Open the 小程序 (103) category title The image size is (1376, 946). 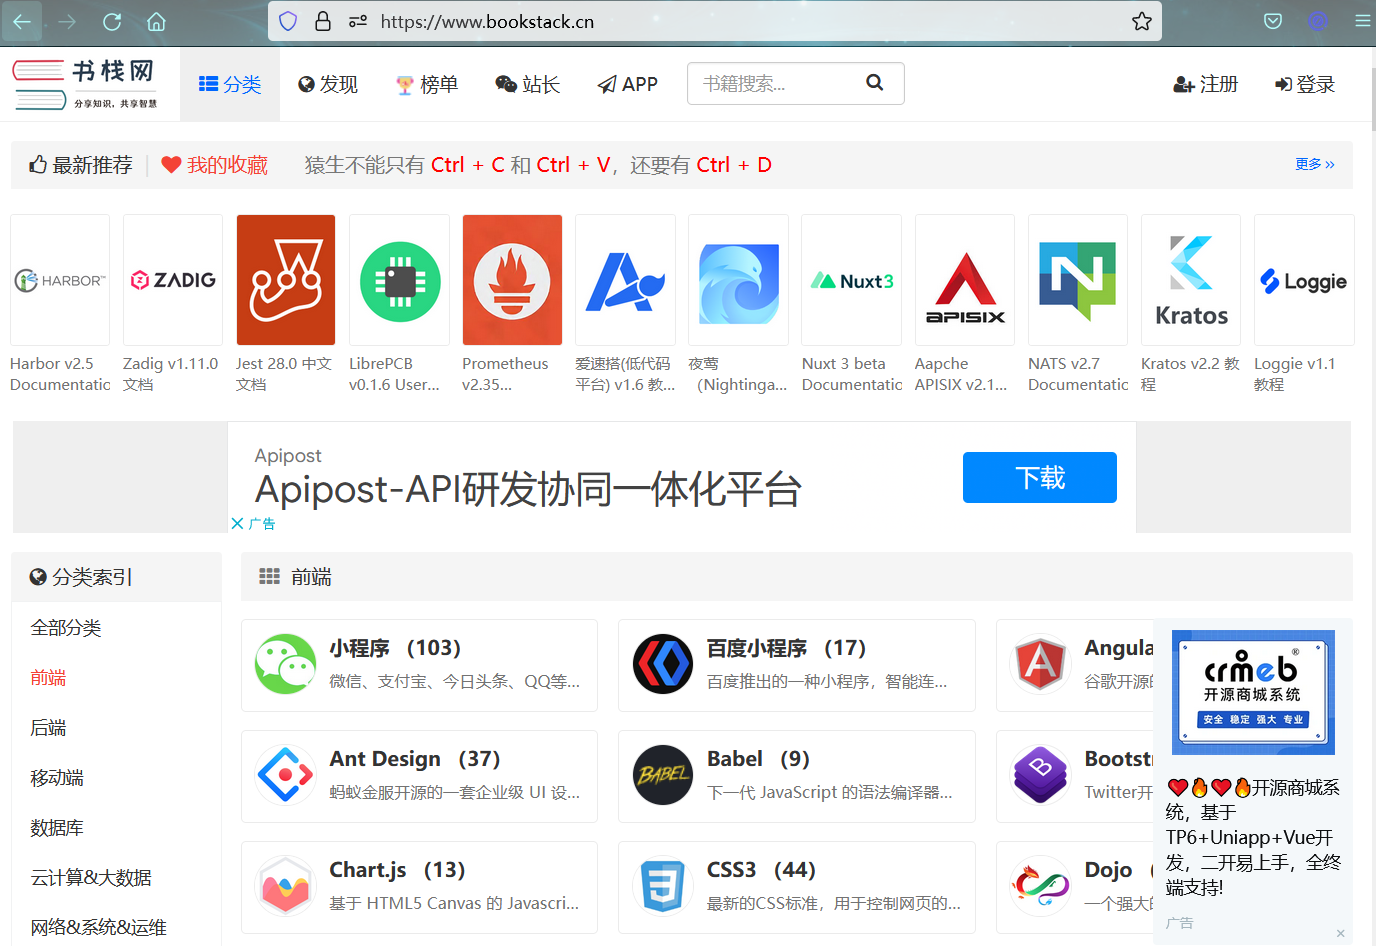[395, 648]
